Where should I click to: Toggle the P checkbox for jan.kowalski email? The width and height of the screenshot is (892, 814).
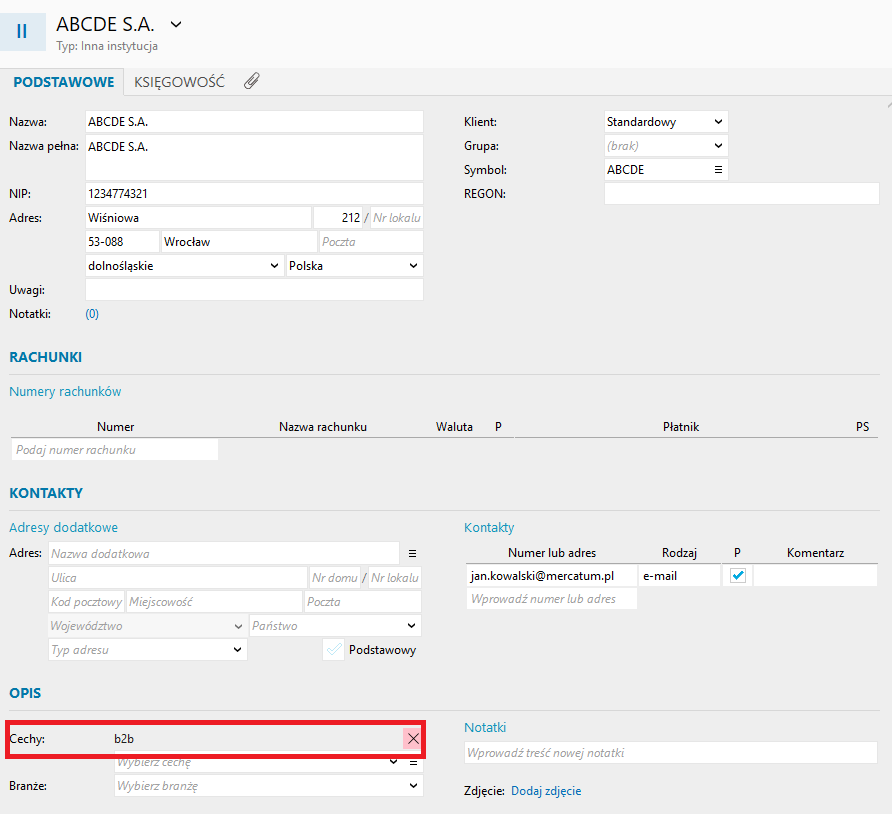tap(738, 576)
